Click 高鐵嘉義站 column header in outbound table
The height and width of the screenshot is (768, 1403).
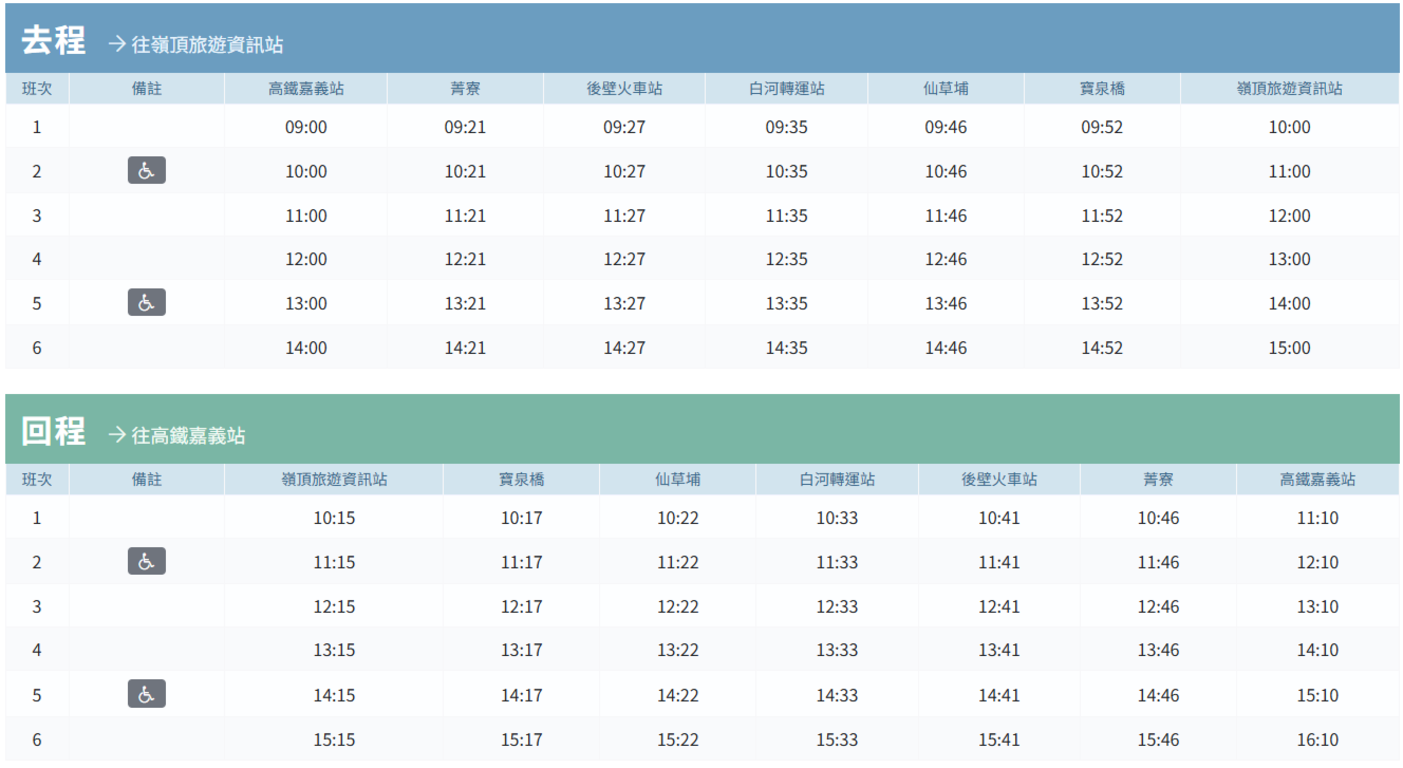(306, 89)
